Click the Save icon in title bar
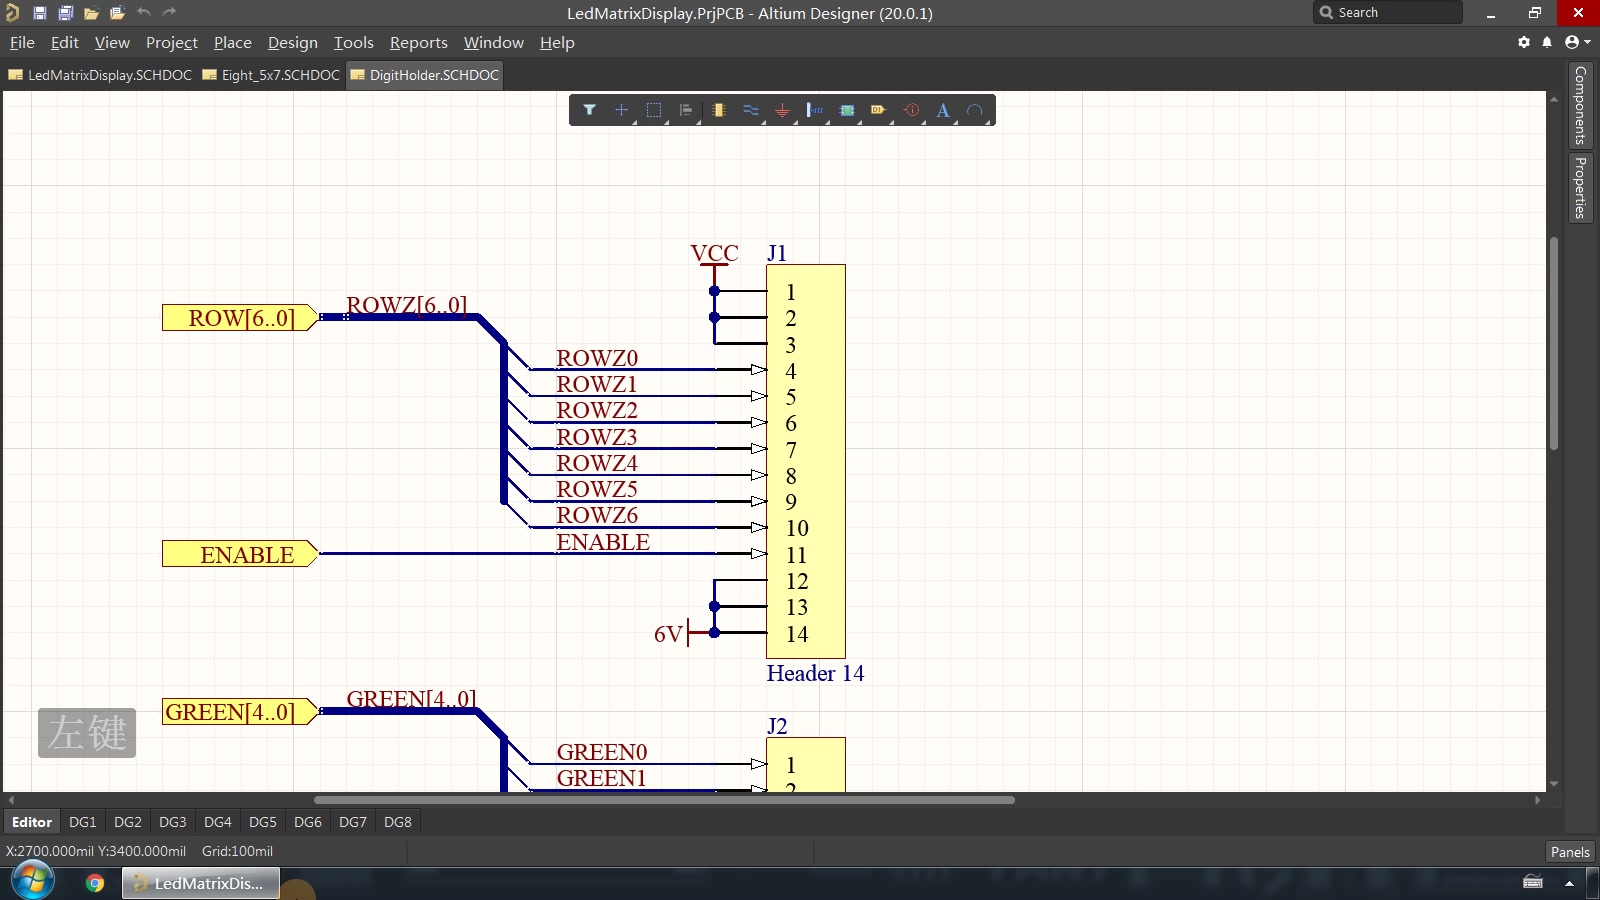Viewport: 1600px width, 900px height. 39,13
